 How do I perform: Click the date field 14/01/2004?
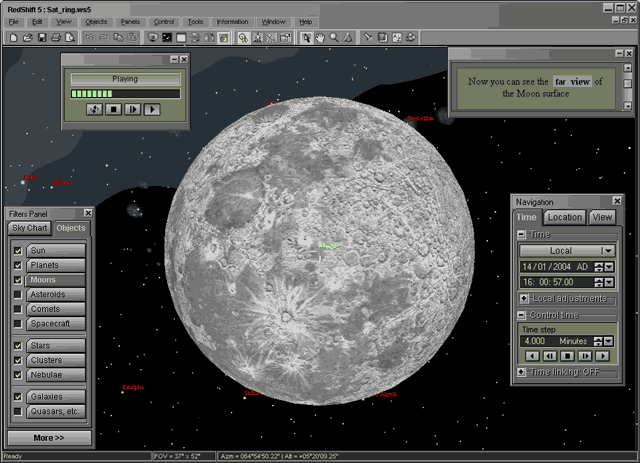555,267
